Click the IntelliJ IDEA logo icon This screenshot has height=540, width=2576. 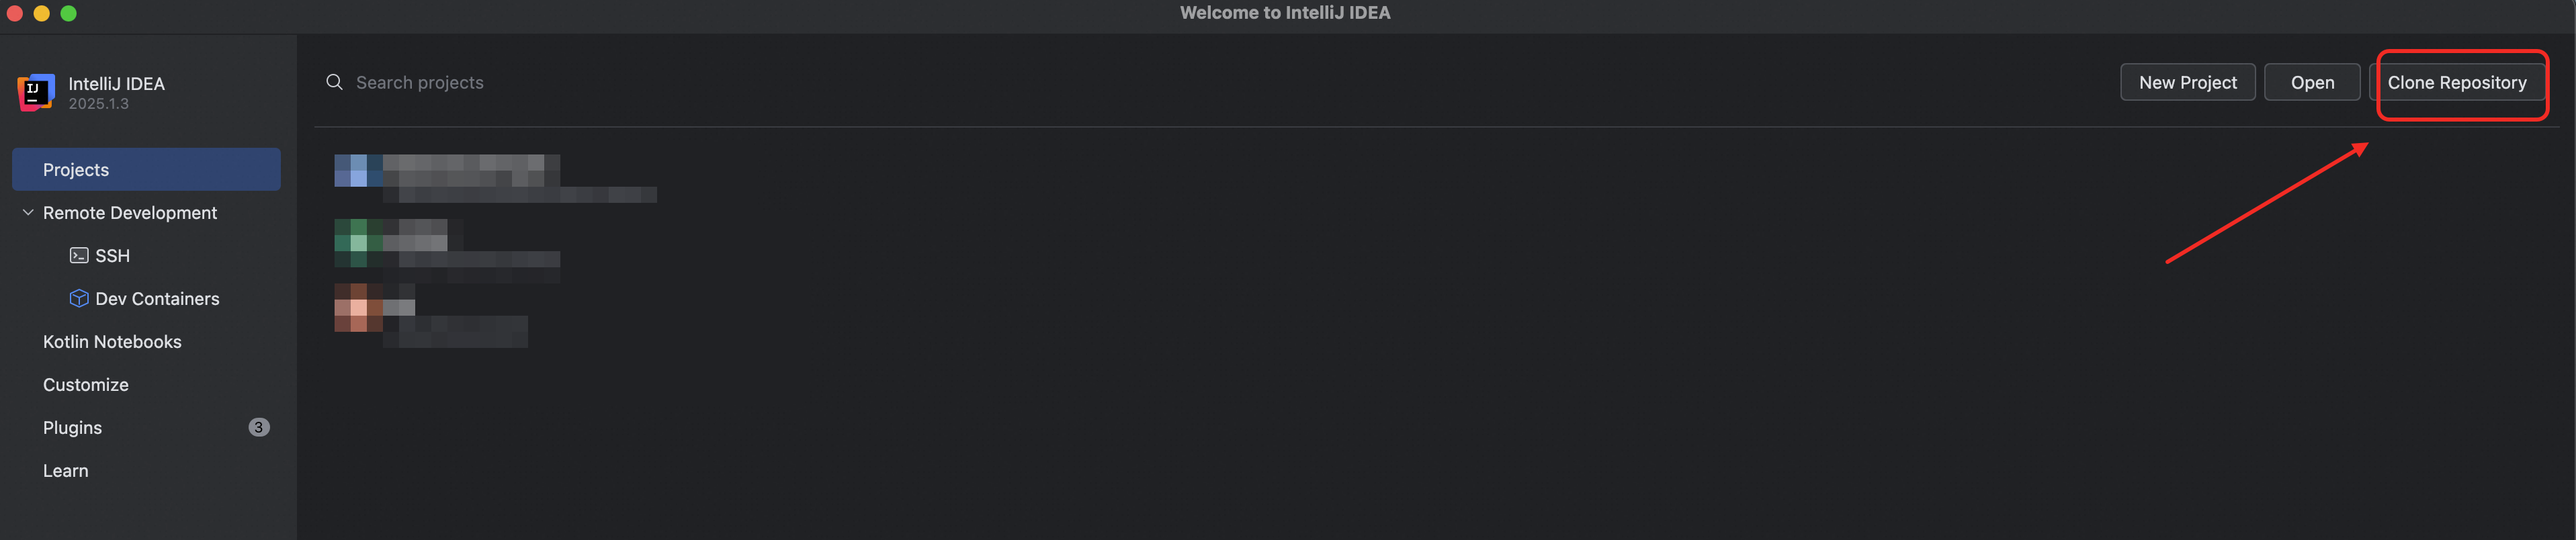pos(36,92)
